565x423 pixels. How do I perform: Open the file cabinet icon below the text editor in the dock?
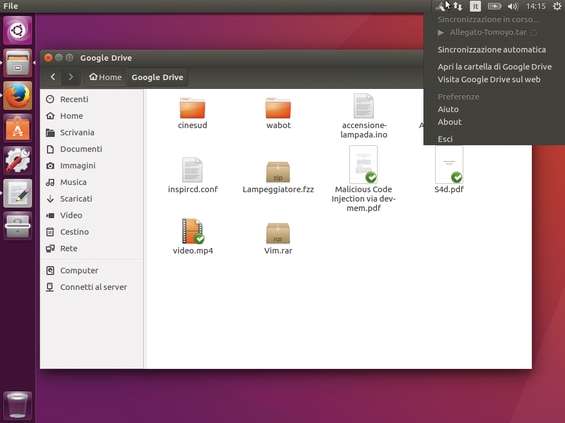click(17, 226)
